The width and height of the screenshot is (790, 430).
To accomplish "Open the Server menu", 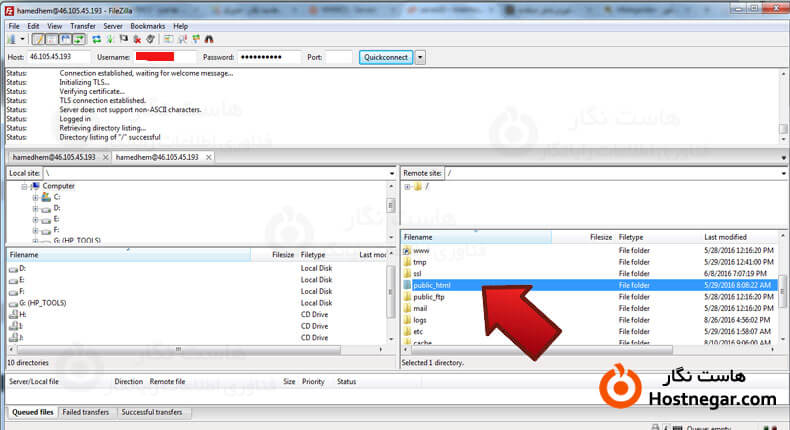I will [x=113, y=26].
